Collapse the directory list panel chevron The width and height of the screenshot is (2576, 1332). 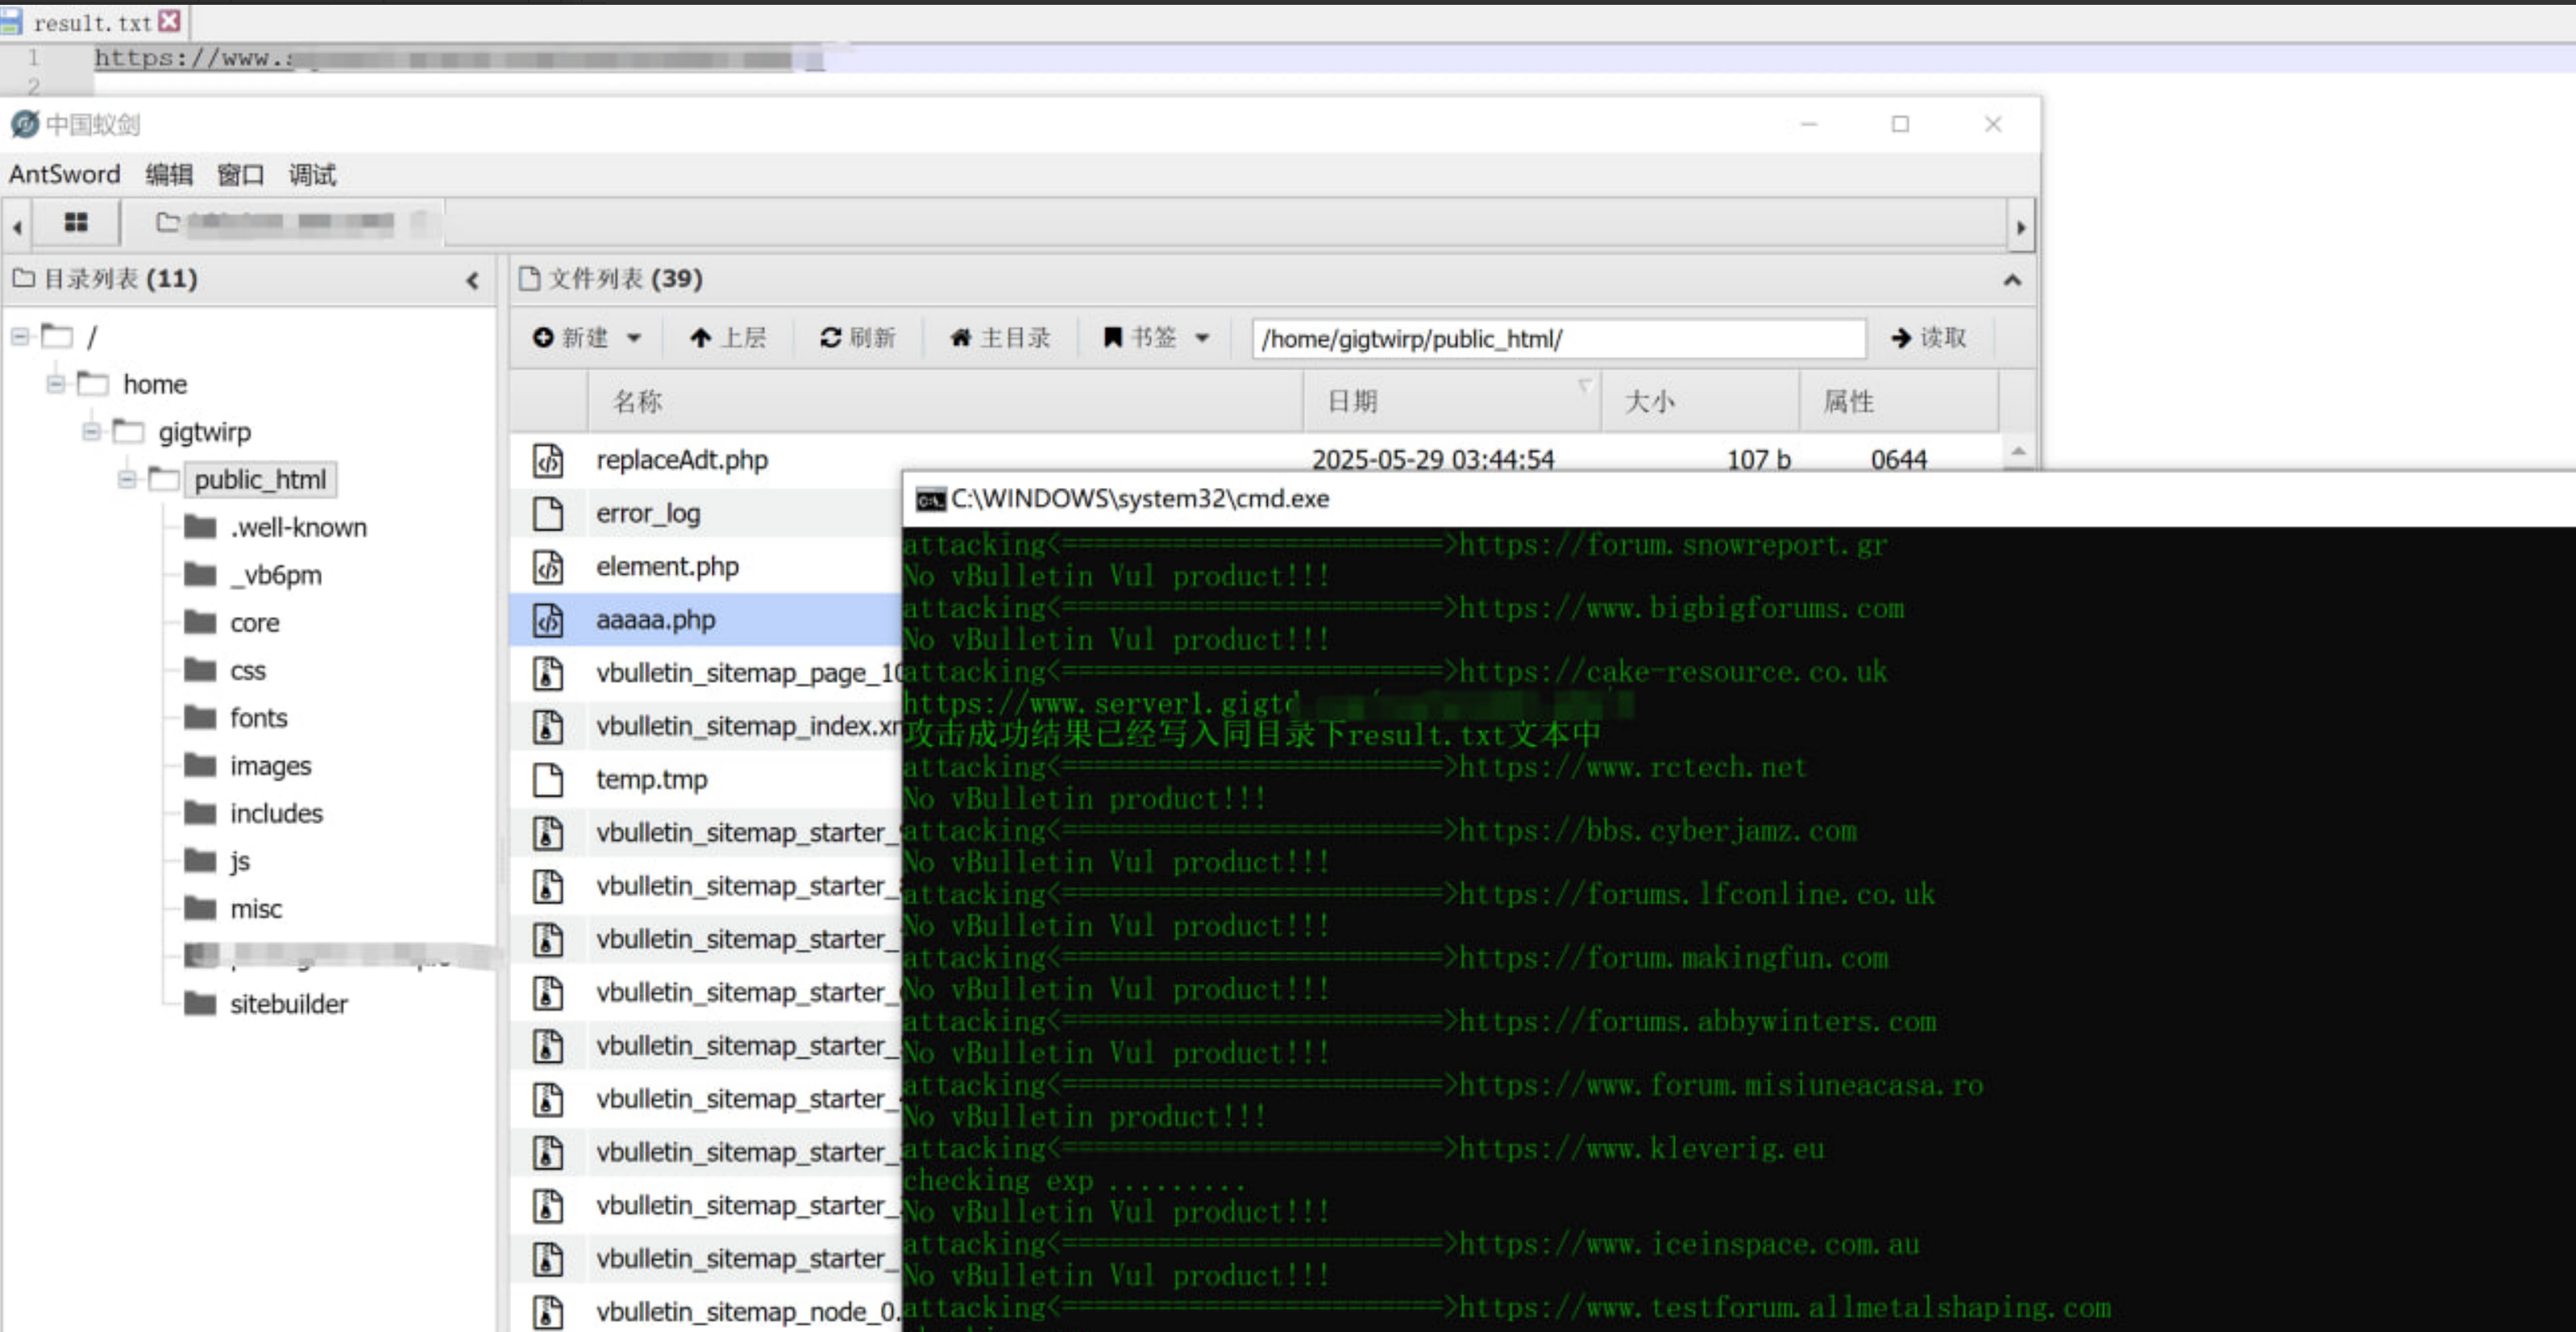473,280
